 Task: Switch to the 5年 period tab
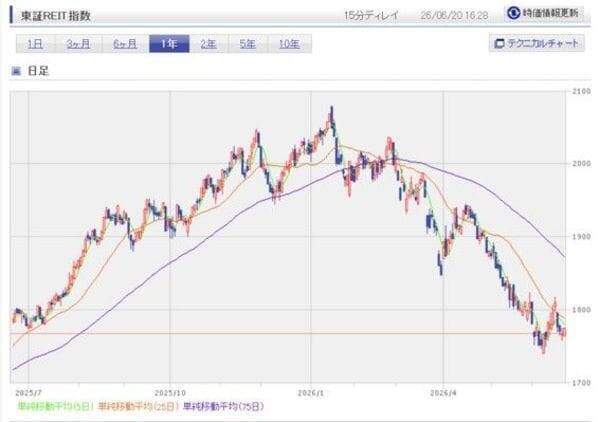point(248,44)
